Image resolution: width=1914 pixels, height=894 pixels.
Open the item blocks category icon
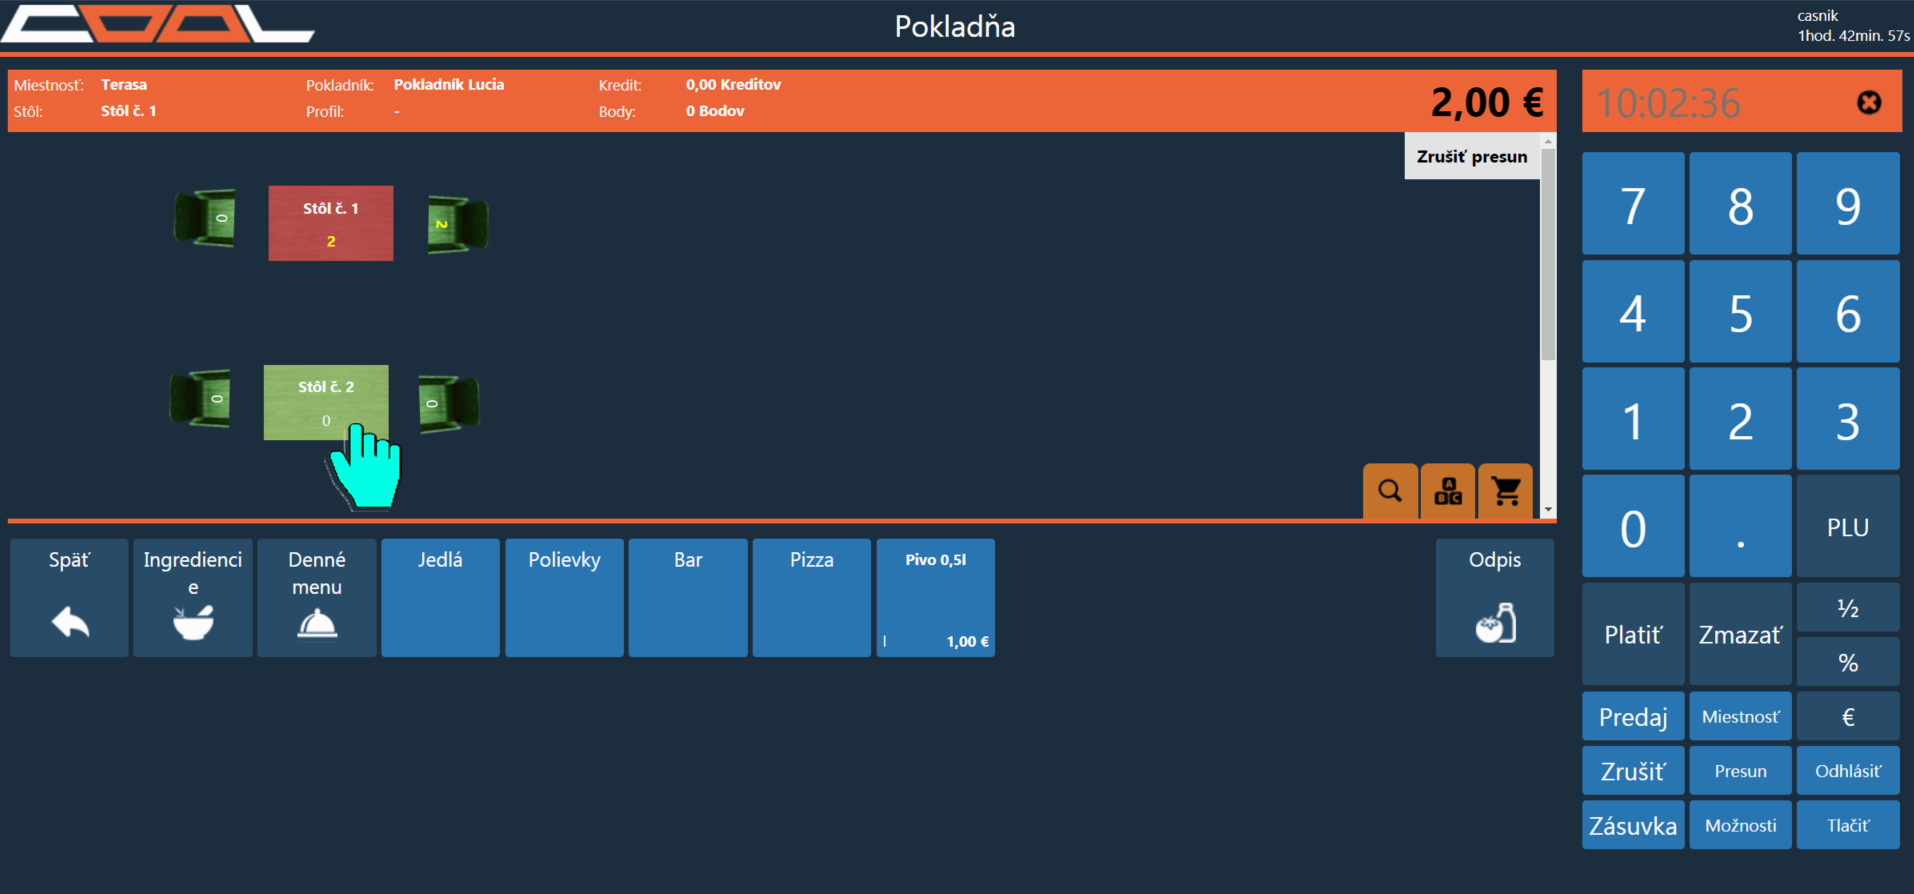tap(1447, 491)
